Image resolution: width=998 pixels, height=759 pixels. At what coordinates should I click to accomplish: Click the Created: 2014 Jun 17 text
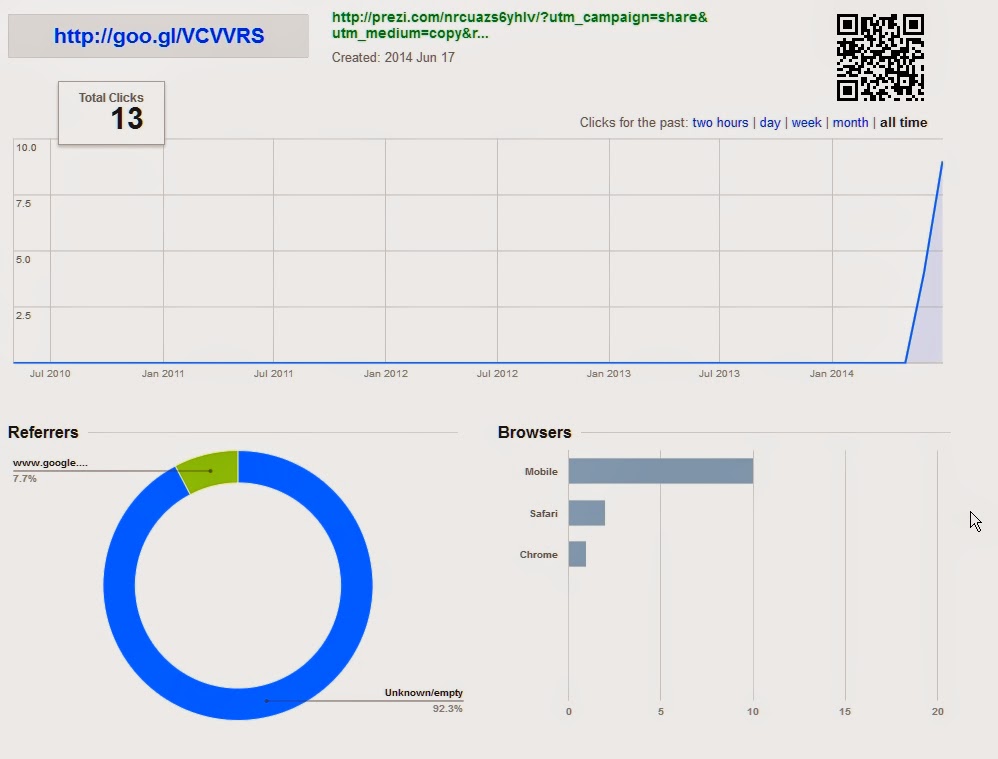tap(393, 57)
